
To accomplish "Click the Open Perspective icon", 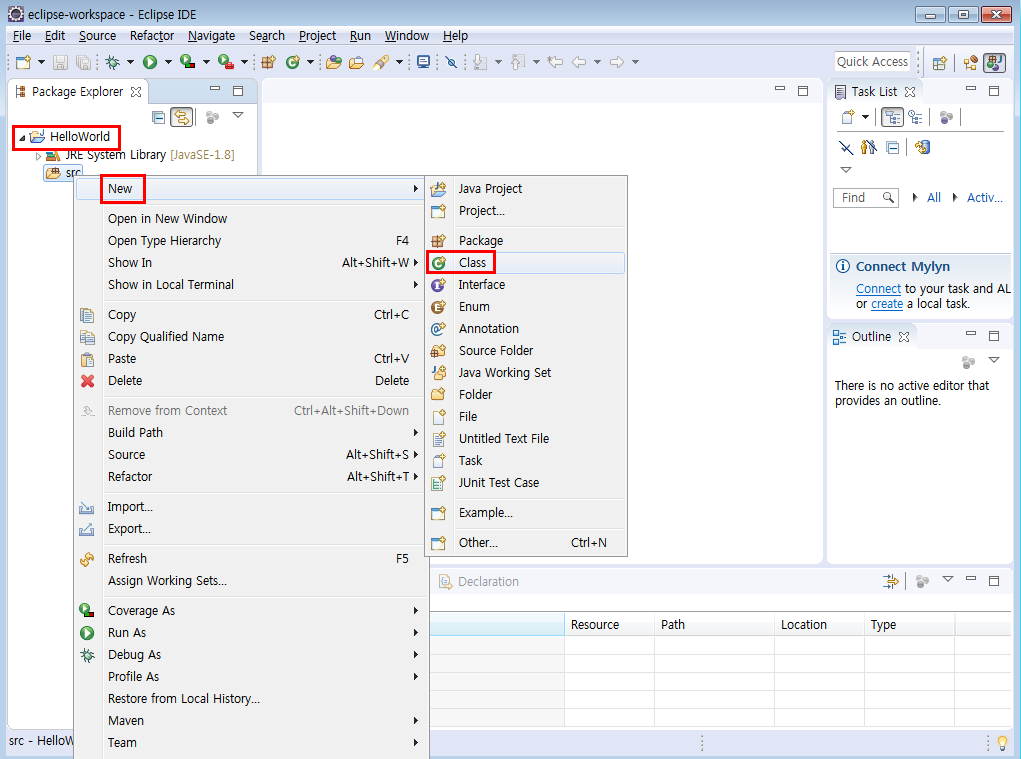I will click(x=939, y=62).
